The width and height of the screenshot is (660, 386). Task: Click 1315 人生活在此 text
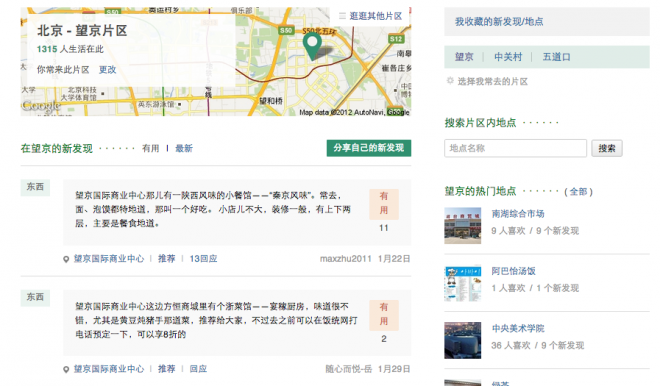70,49
